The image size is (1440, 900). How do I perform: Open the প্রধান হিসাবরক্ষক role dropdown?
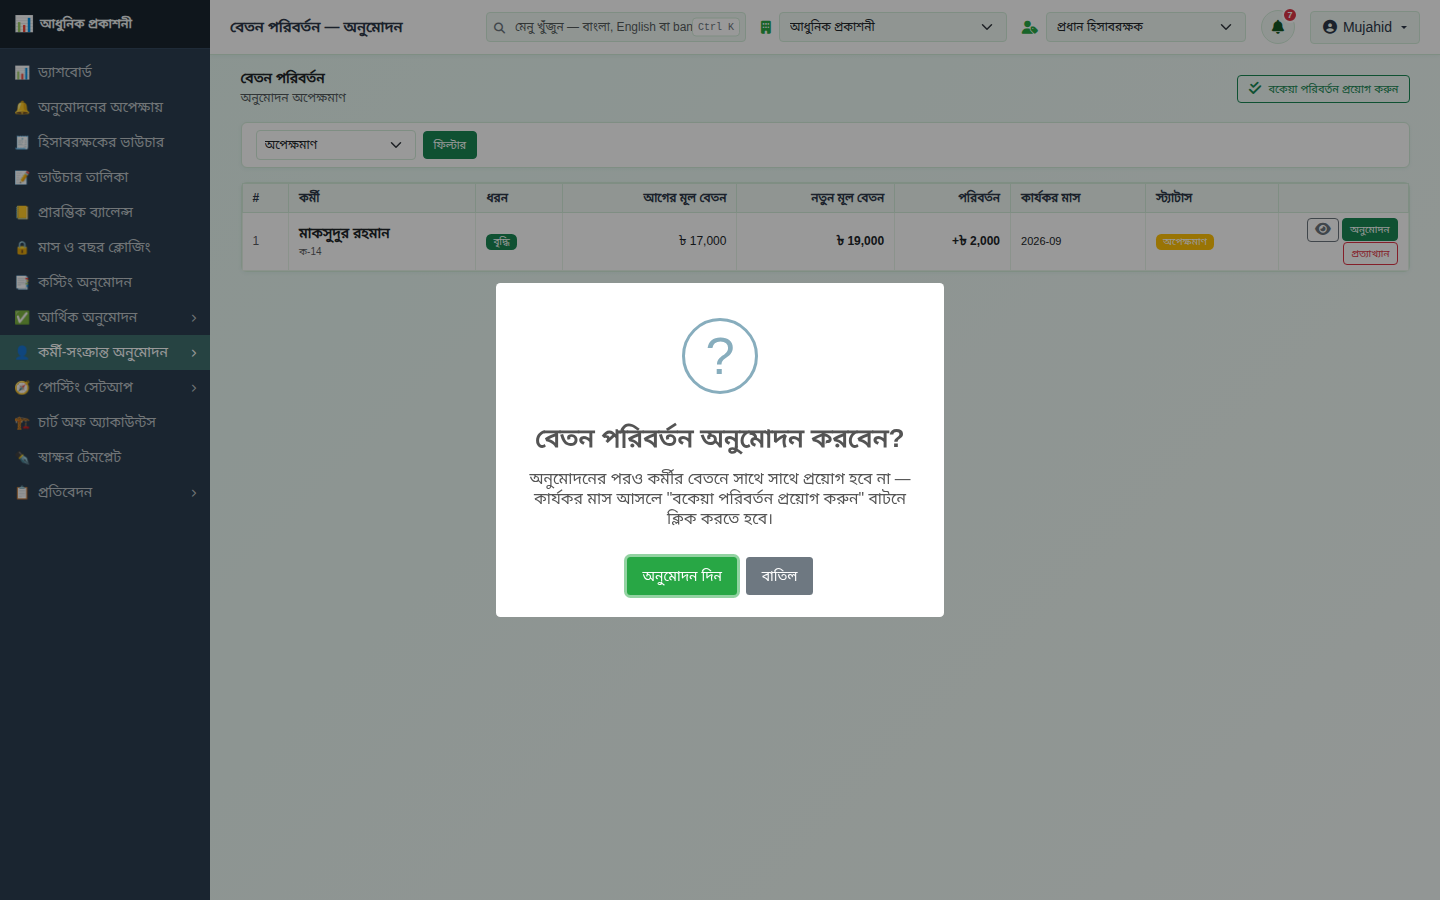1145,27
